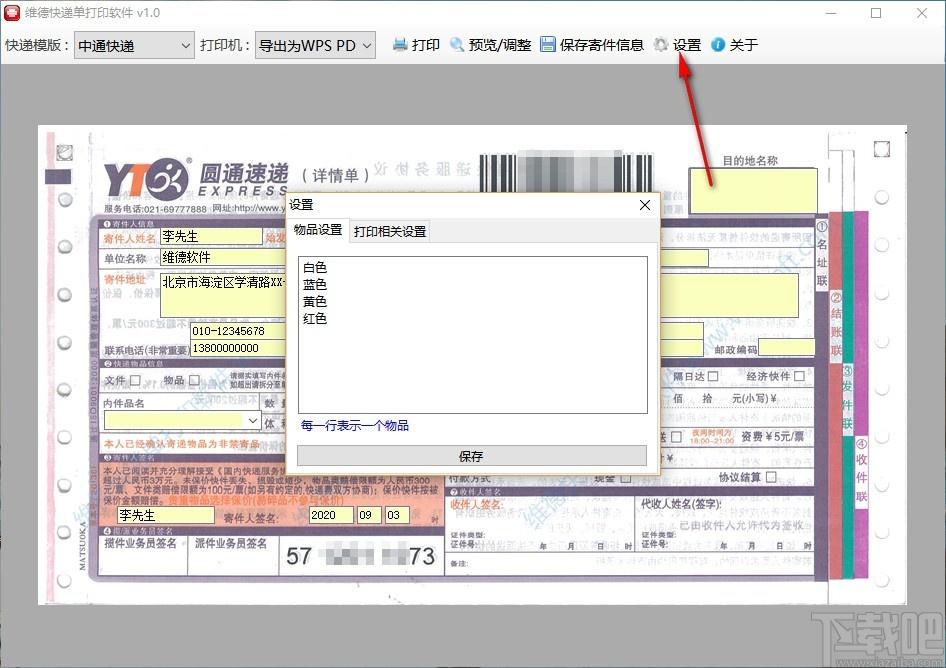The width and height of the screenshot is (946, 668).
Task: Click the magnifier icon for 预览/调整
Action: point(457,45)
